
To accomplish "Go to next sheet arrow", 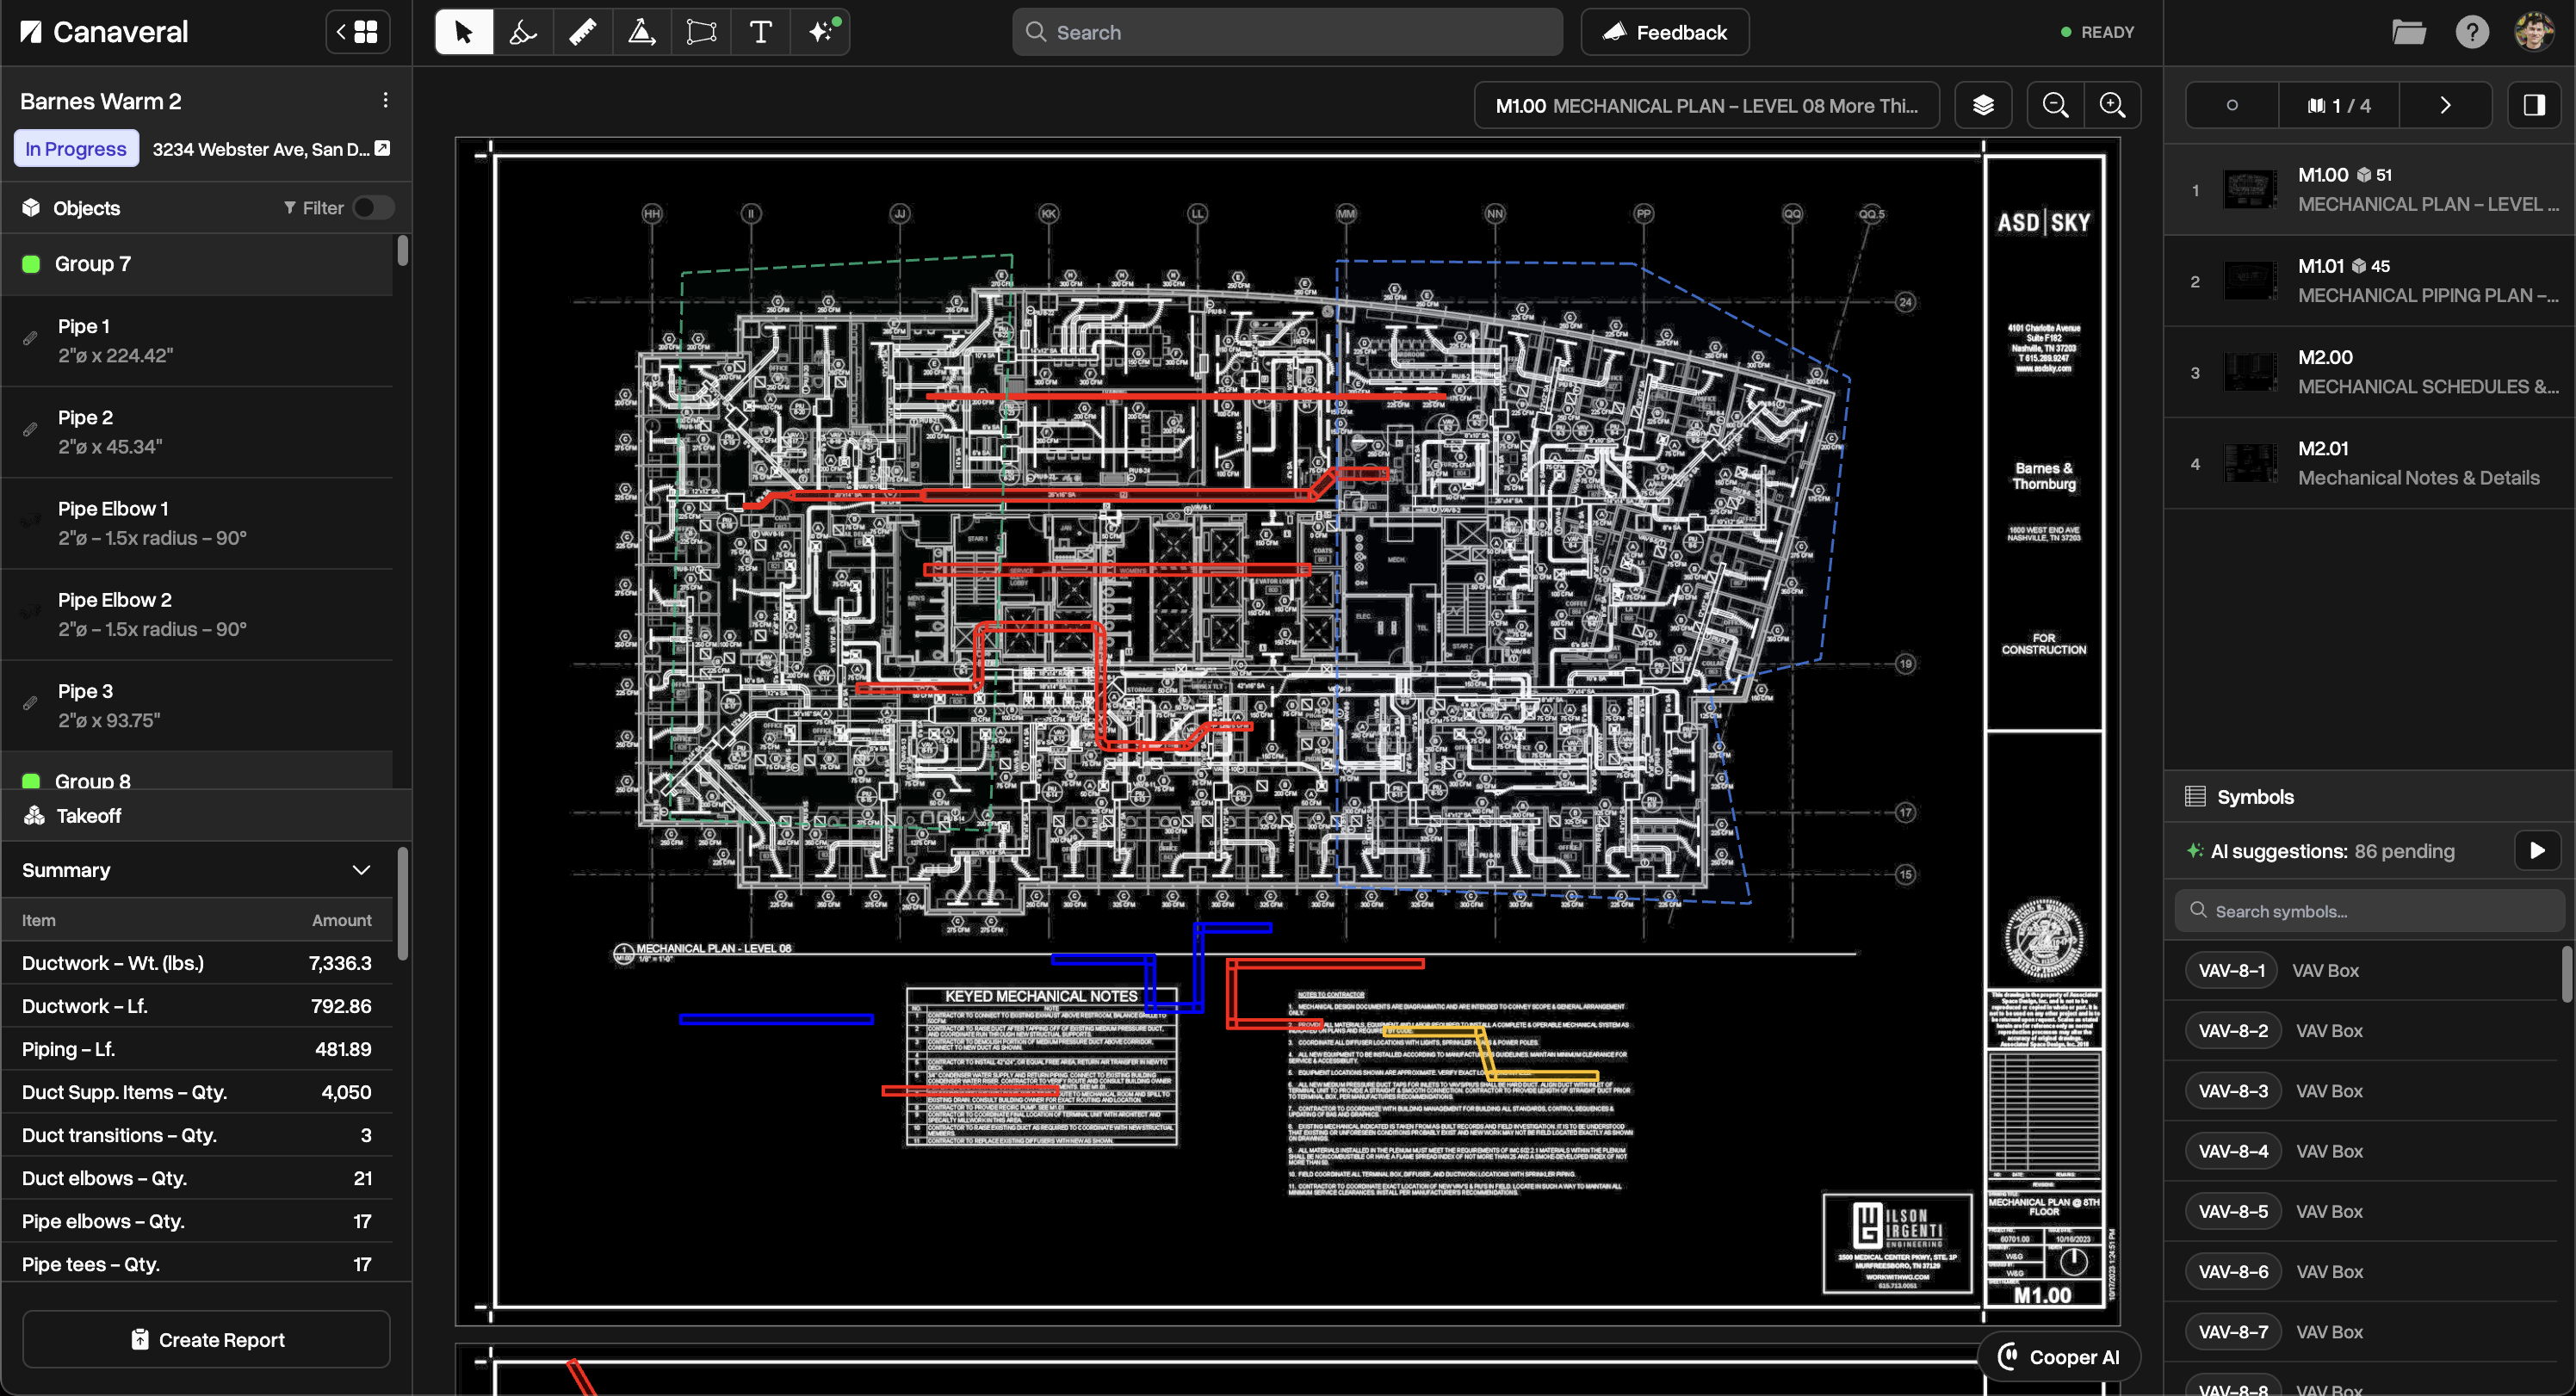I will (x=2445, y=105).
